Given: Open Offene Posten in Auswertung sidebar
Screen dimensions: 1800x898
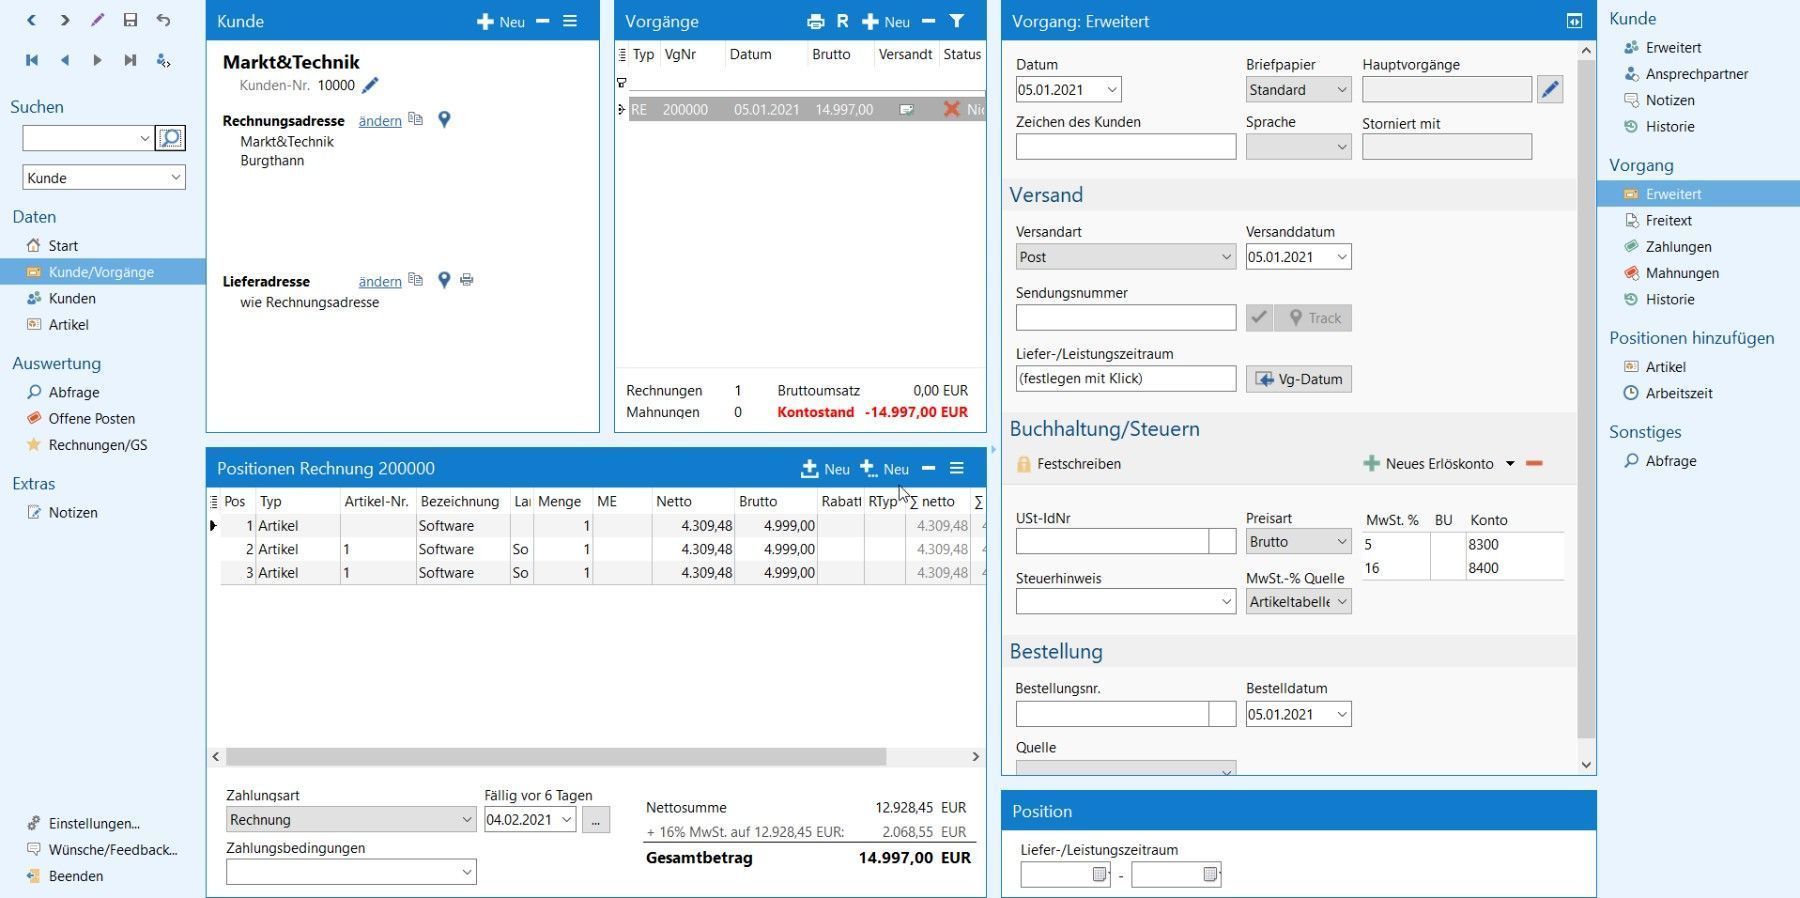Looking at the screenshot, I should coord(92,419).
